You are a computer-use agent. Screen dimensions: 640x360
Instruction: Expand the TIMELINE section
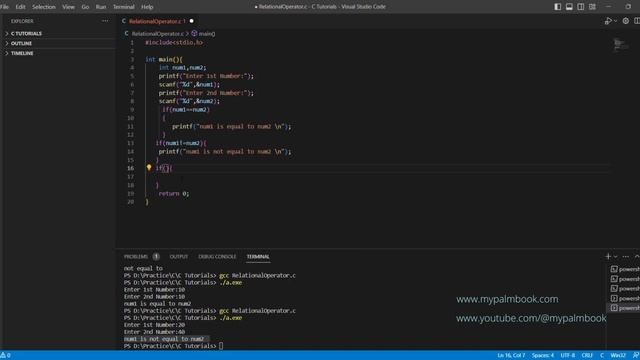click(21, 53)
